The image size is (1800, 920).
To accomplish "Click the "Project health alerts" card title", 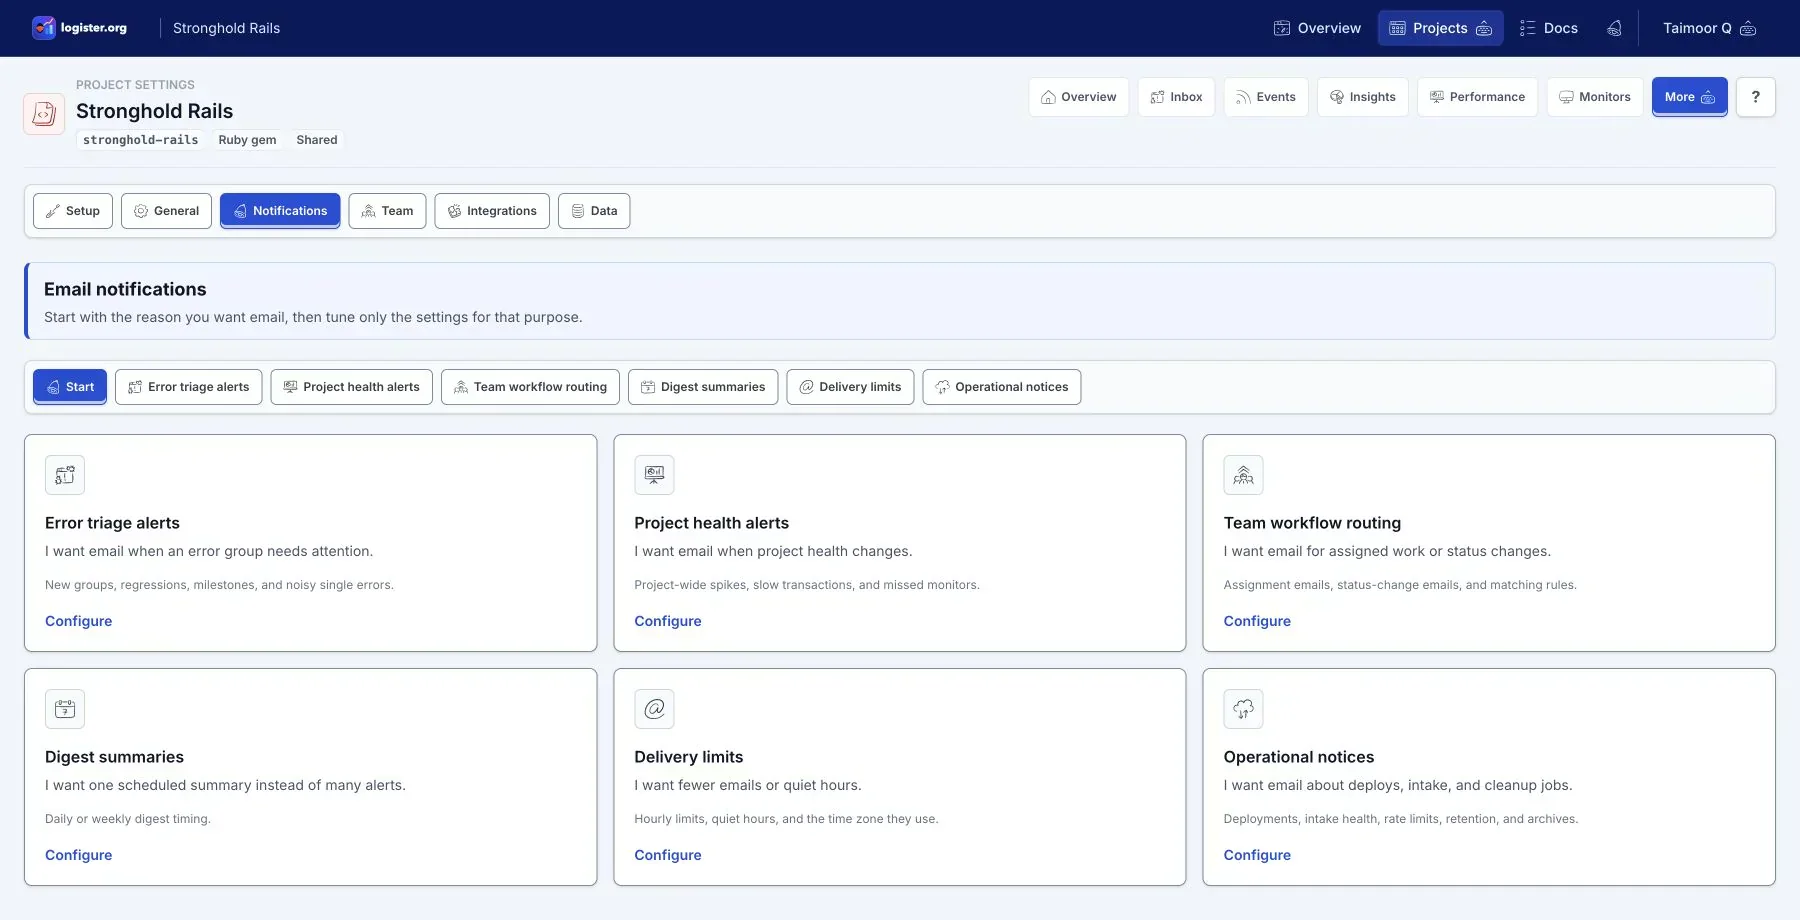I will [711, 523].
